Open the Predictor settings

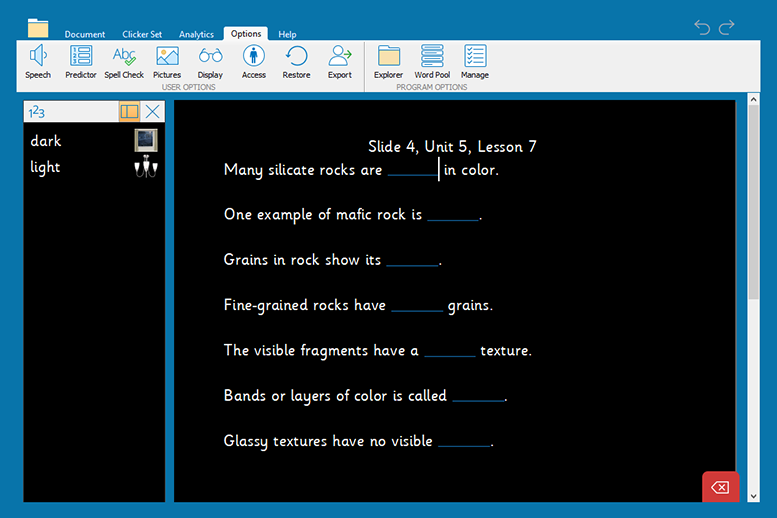(81, 61)
